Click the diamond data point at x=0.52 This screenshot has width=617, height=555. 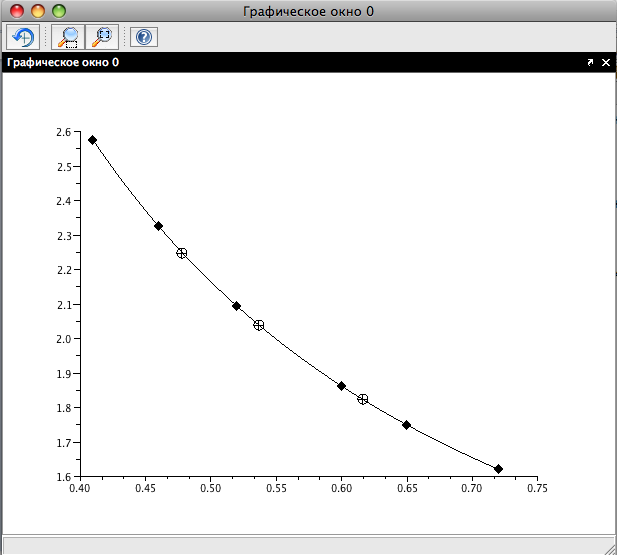(x=236, y=306)
